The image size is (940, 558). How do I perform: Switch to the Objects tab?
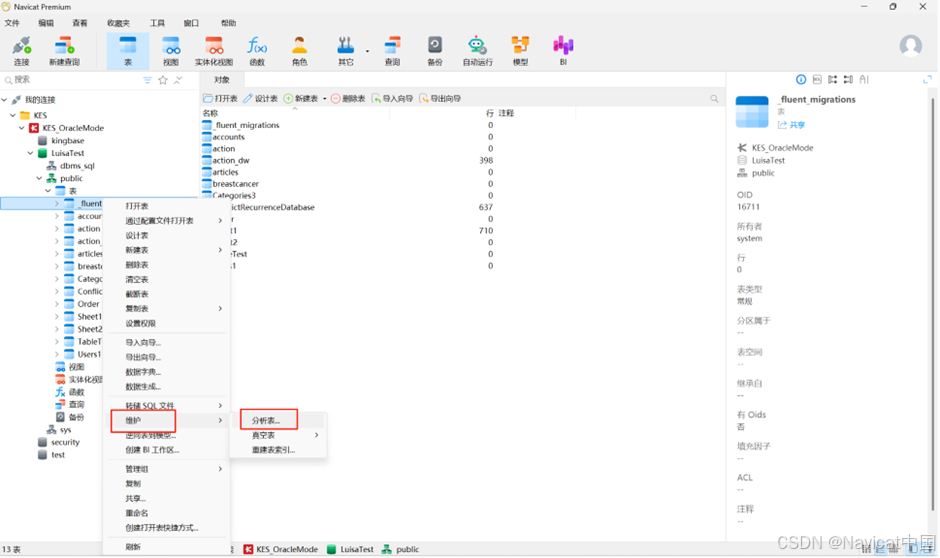(222, 80)
